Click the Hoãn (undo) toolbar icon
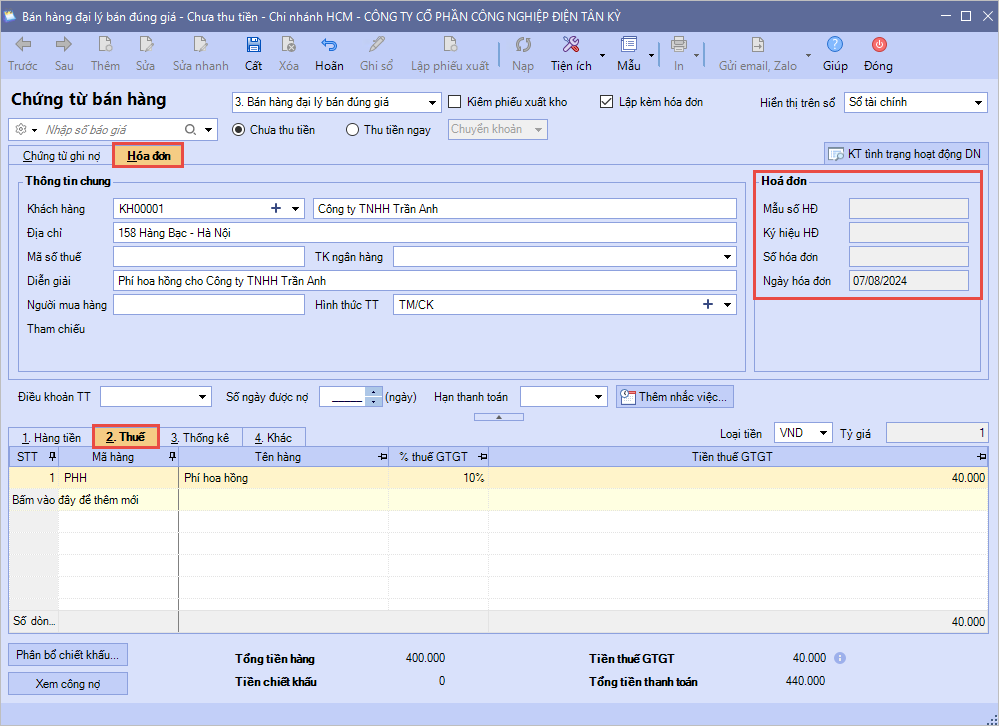Screen dimensions: 999x726 click(x=328, y=45)
